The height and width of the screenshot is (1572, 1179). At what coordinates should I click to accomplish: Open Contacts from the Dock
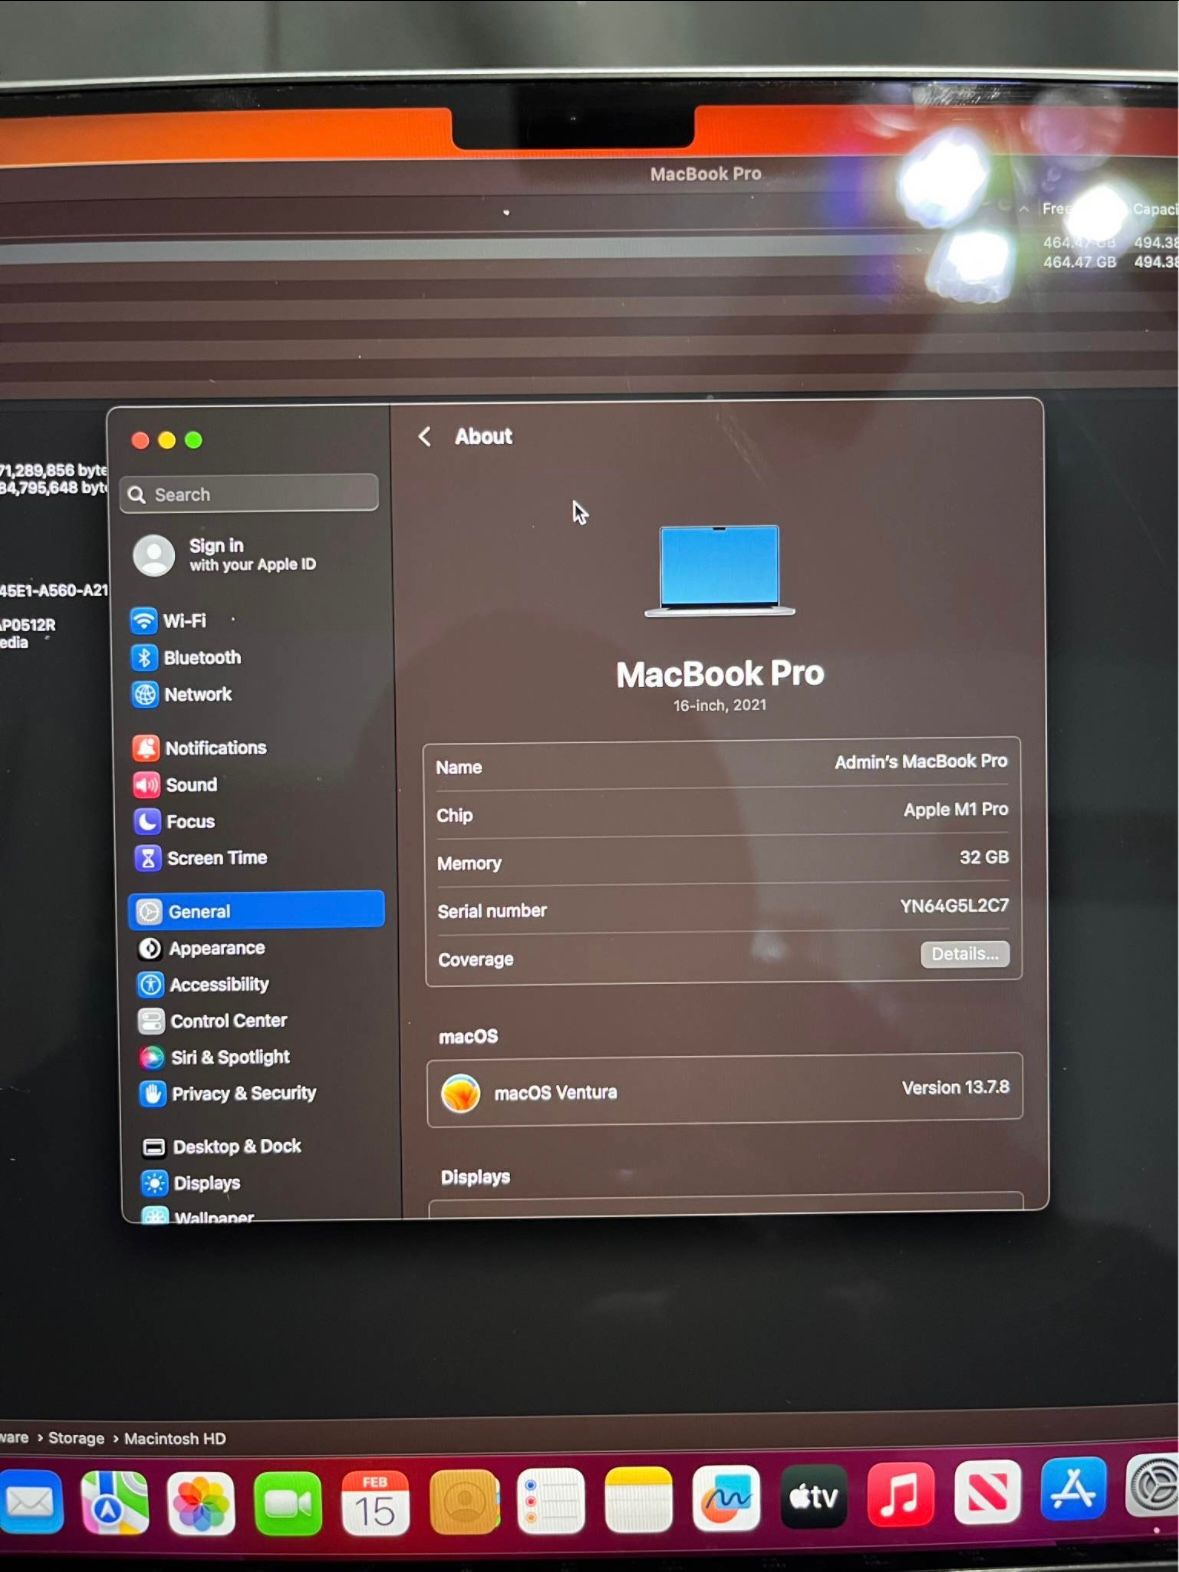pos(464,1502)
